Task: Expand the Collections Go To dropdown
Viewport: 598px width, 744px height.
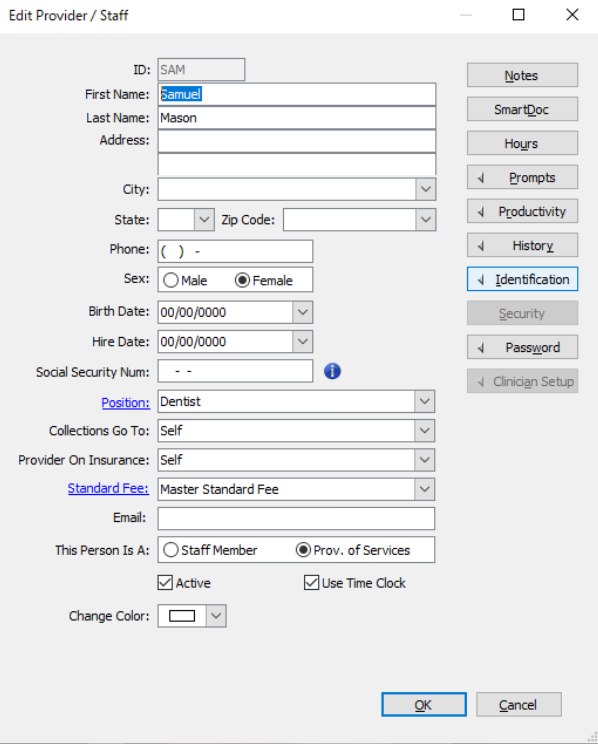Action: (425, 431)
